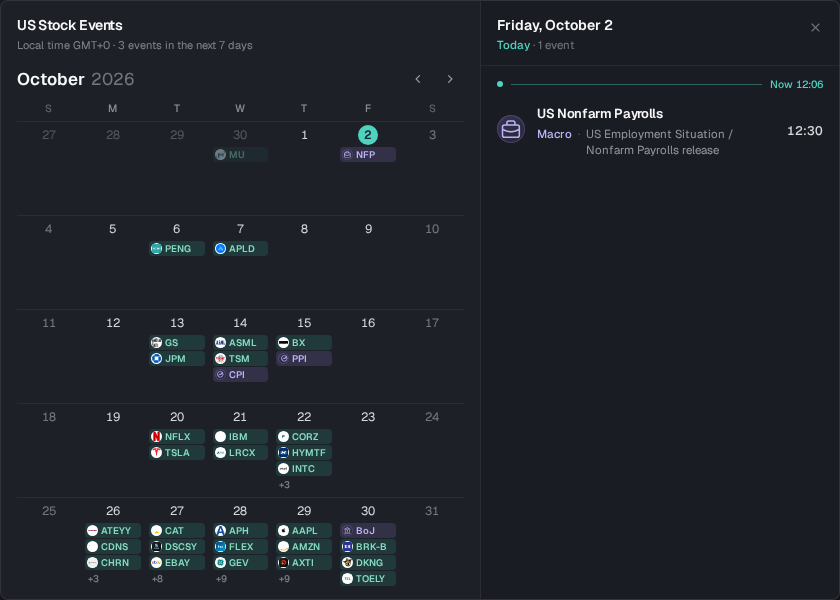Expand +8 more events on October 27

[x=157, y=579]
